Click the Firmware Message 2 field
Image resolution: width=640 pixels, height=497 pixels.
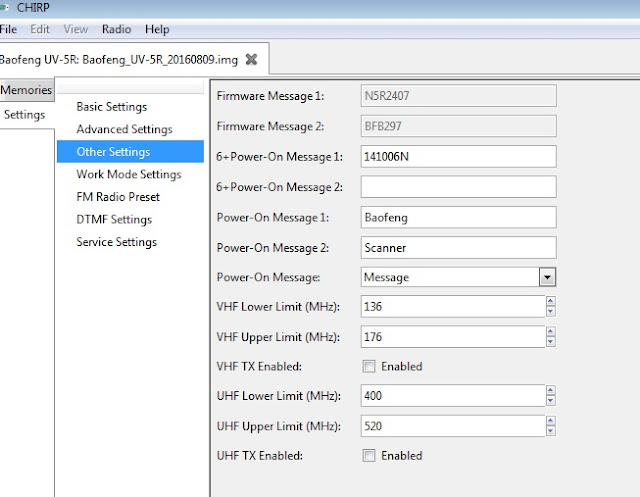click(x=458, y=126)
